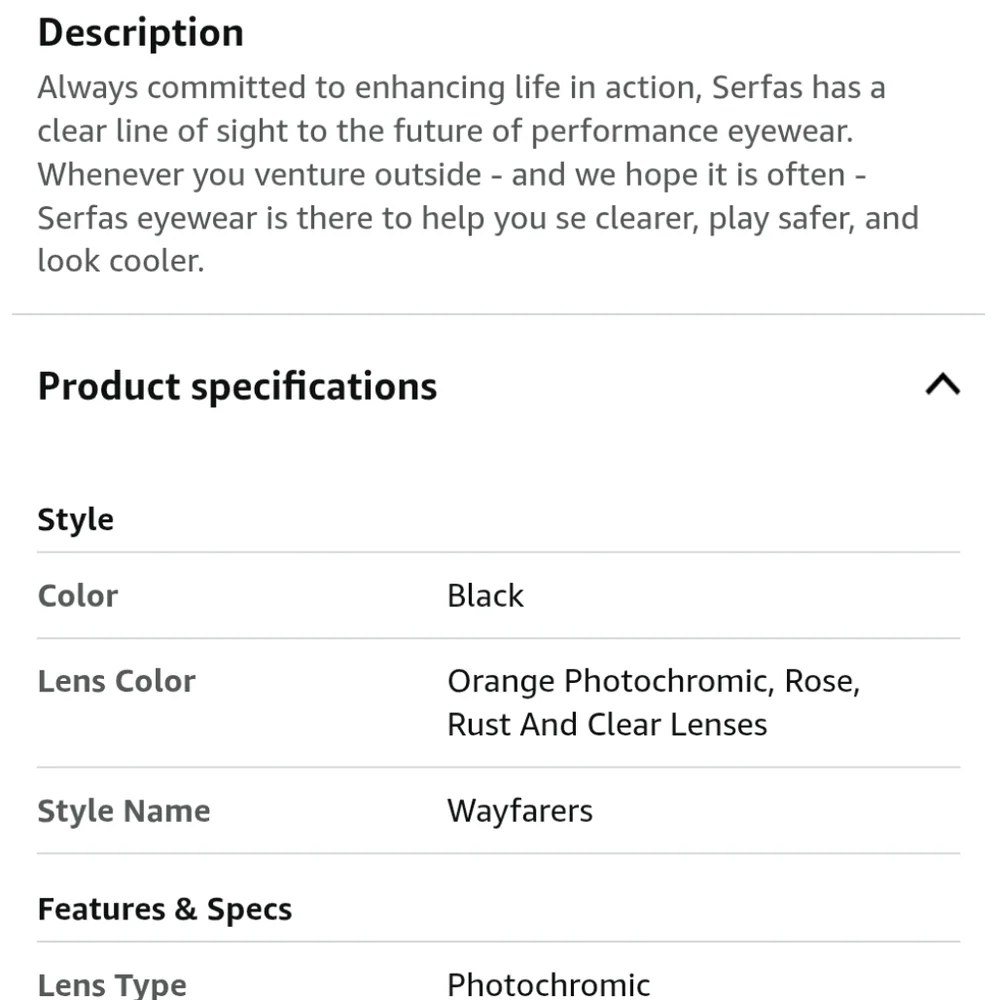
Task: Select the Style Name row label
Action: (124, 811)
